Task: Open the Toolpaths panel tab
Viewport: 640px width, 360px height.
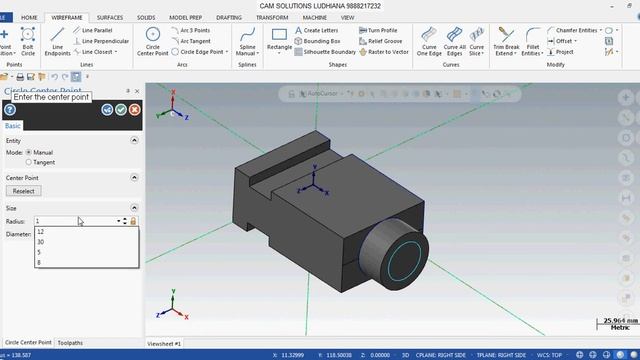Action: [70, 343]
